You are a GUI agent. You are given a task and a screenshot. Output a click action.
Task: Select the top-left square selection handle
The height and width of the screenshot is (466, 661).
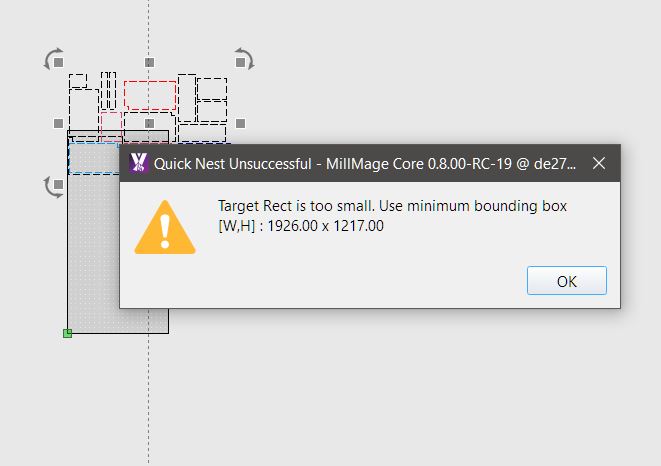(59, 62)
